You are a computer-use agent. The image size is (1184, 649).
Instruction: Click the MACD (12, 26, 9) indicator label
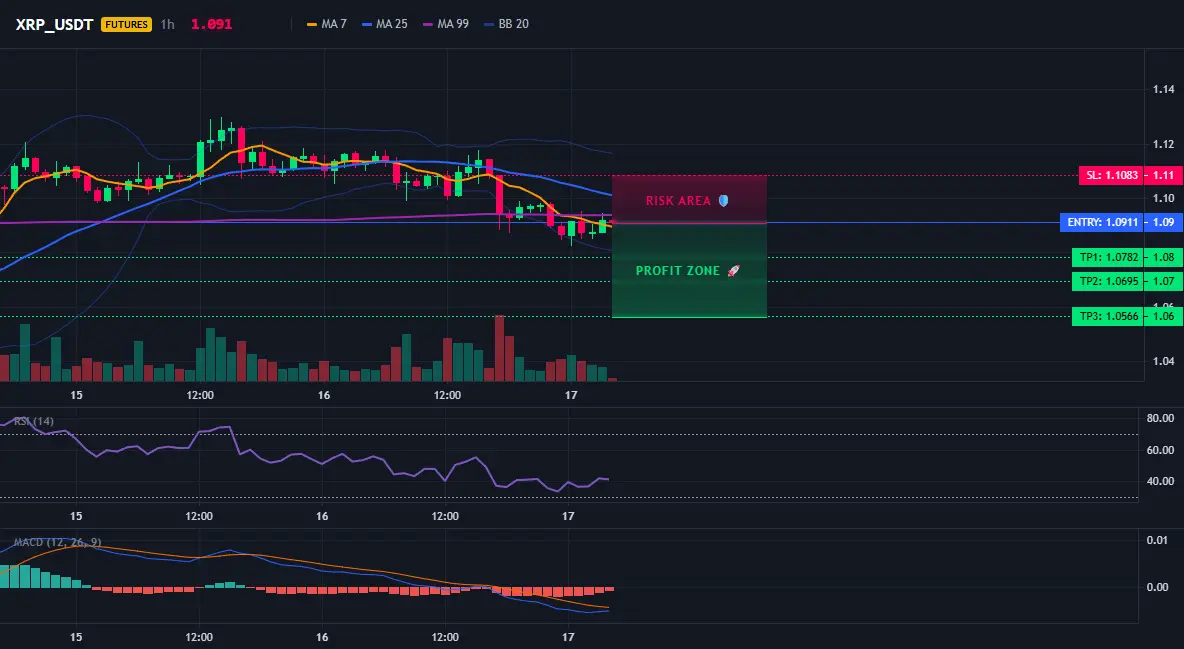(x=57, y=542)
